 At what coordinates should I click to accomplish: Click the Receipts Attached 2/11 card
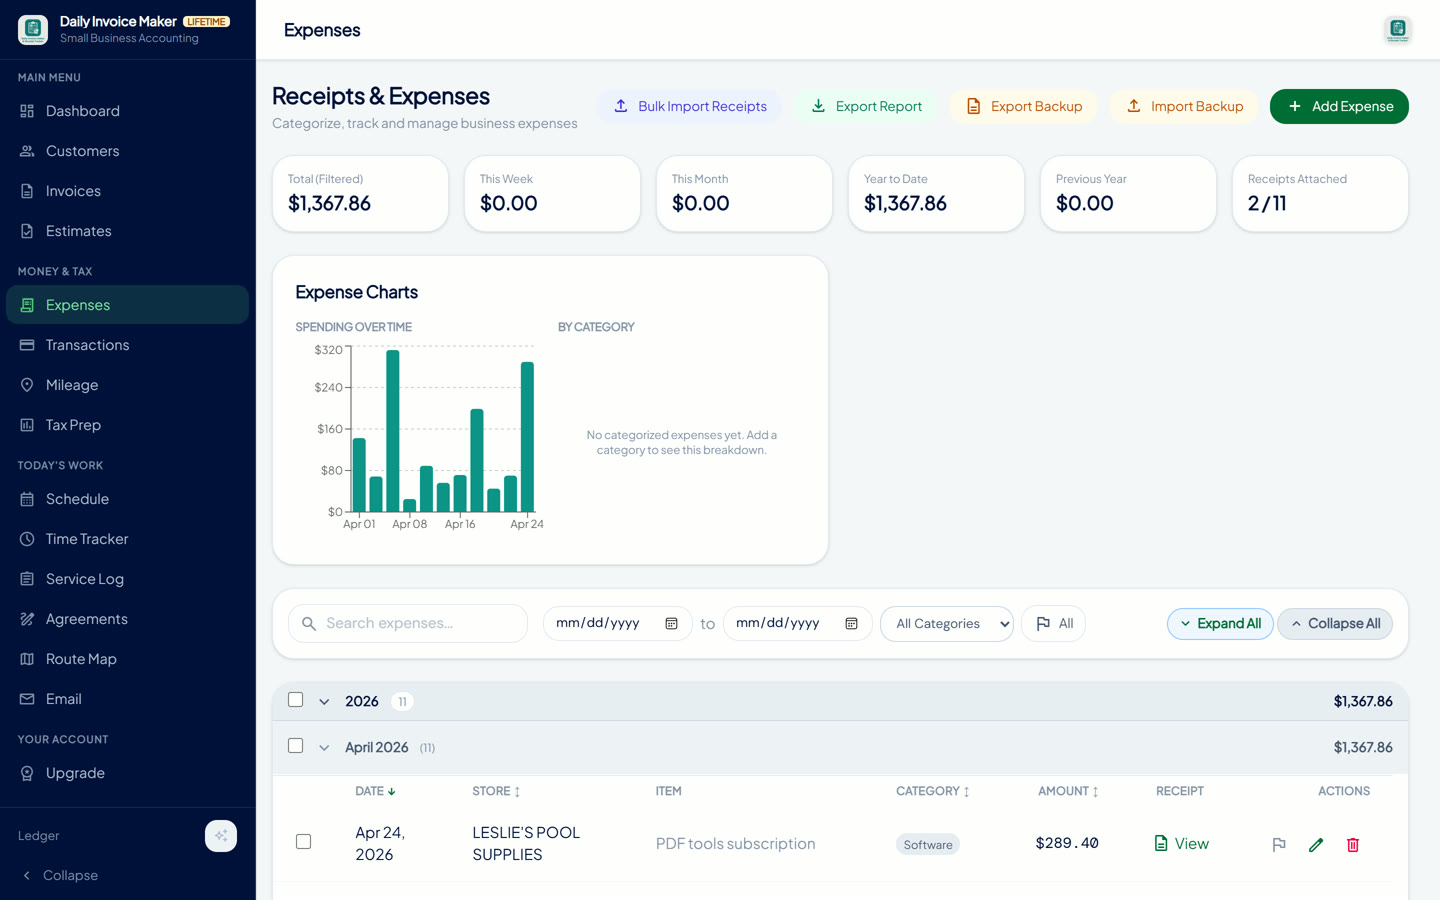click(1320, 193)
